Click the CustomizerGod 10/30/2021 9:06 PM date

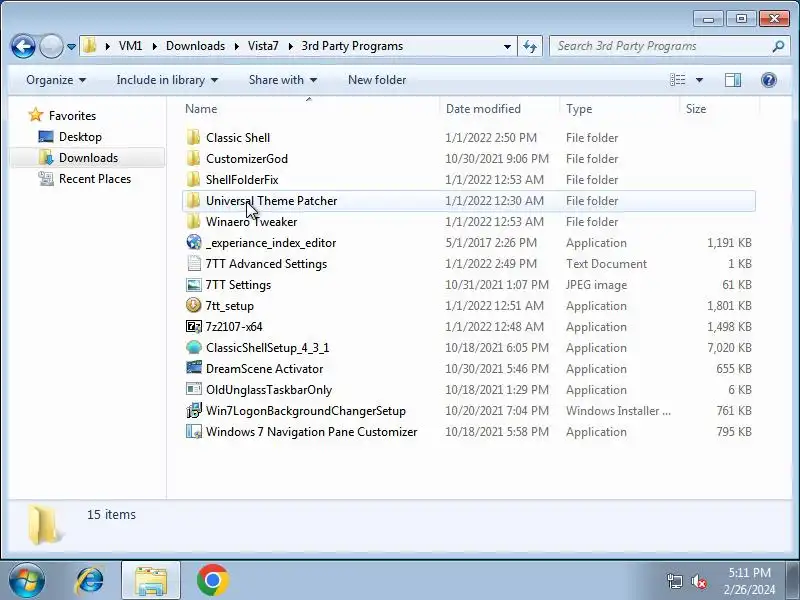[x=496, y=159]
